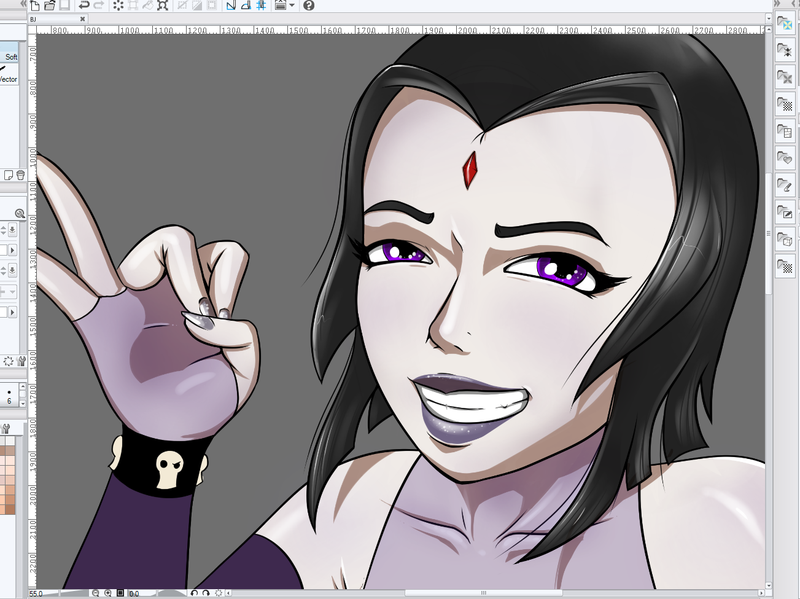Click the Save document icon
The width and height of the screenshot is (800, 599).
click(64, 6)
